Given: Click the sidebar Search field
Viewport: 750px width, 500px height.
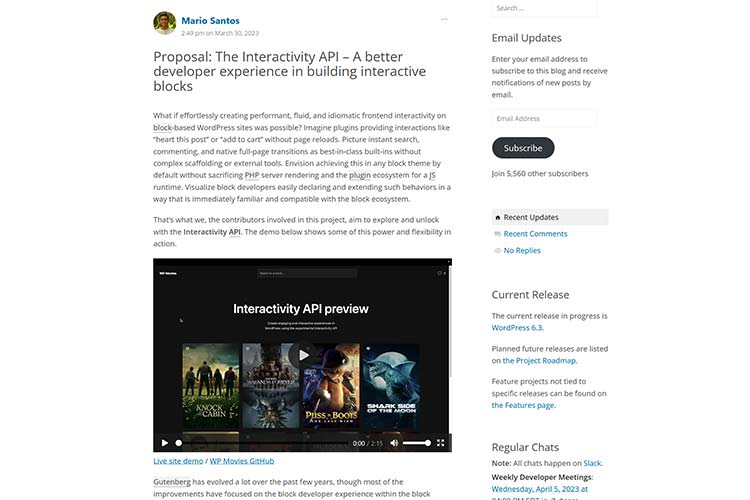Looking at the screenshot, I should pyautogui.click(x=544, y=8).
